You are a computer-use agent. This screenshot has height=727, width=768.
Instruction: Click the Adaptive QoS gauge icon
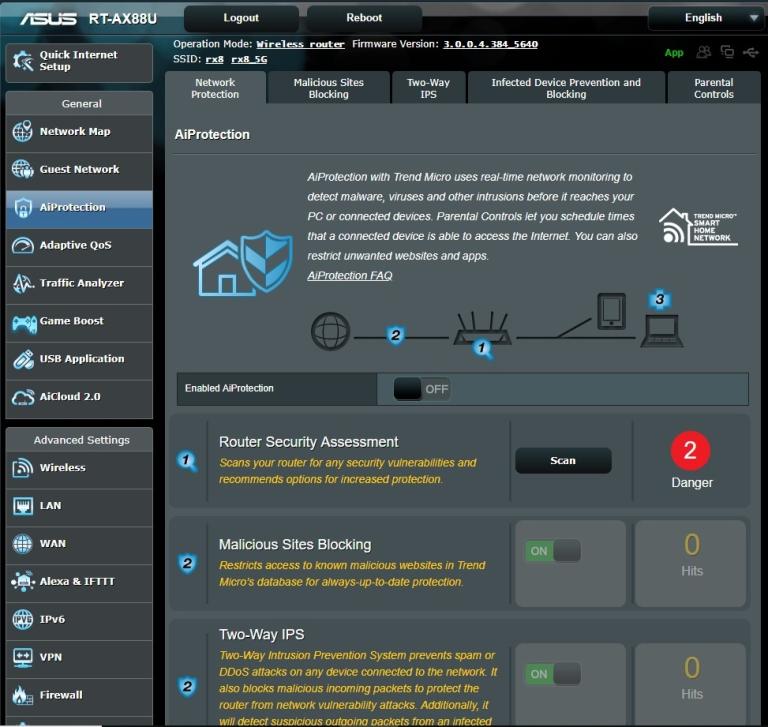23,245
